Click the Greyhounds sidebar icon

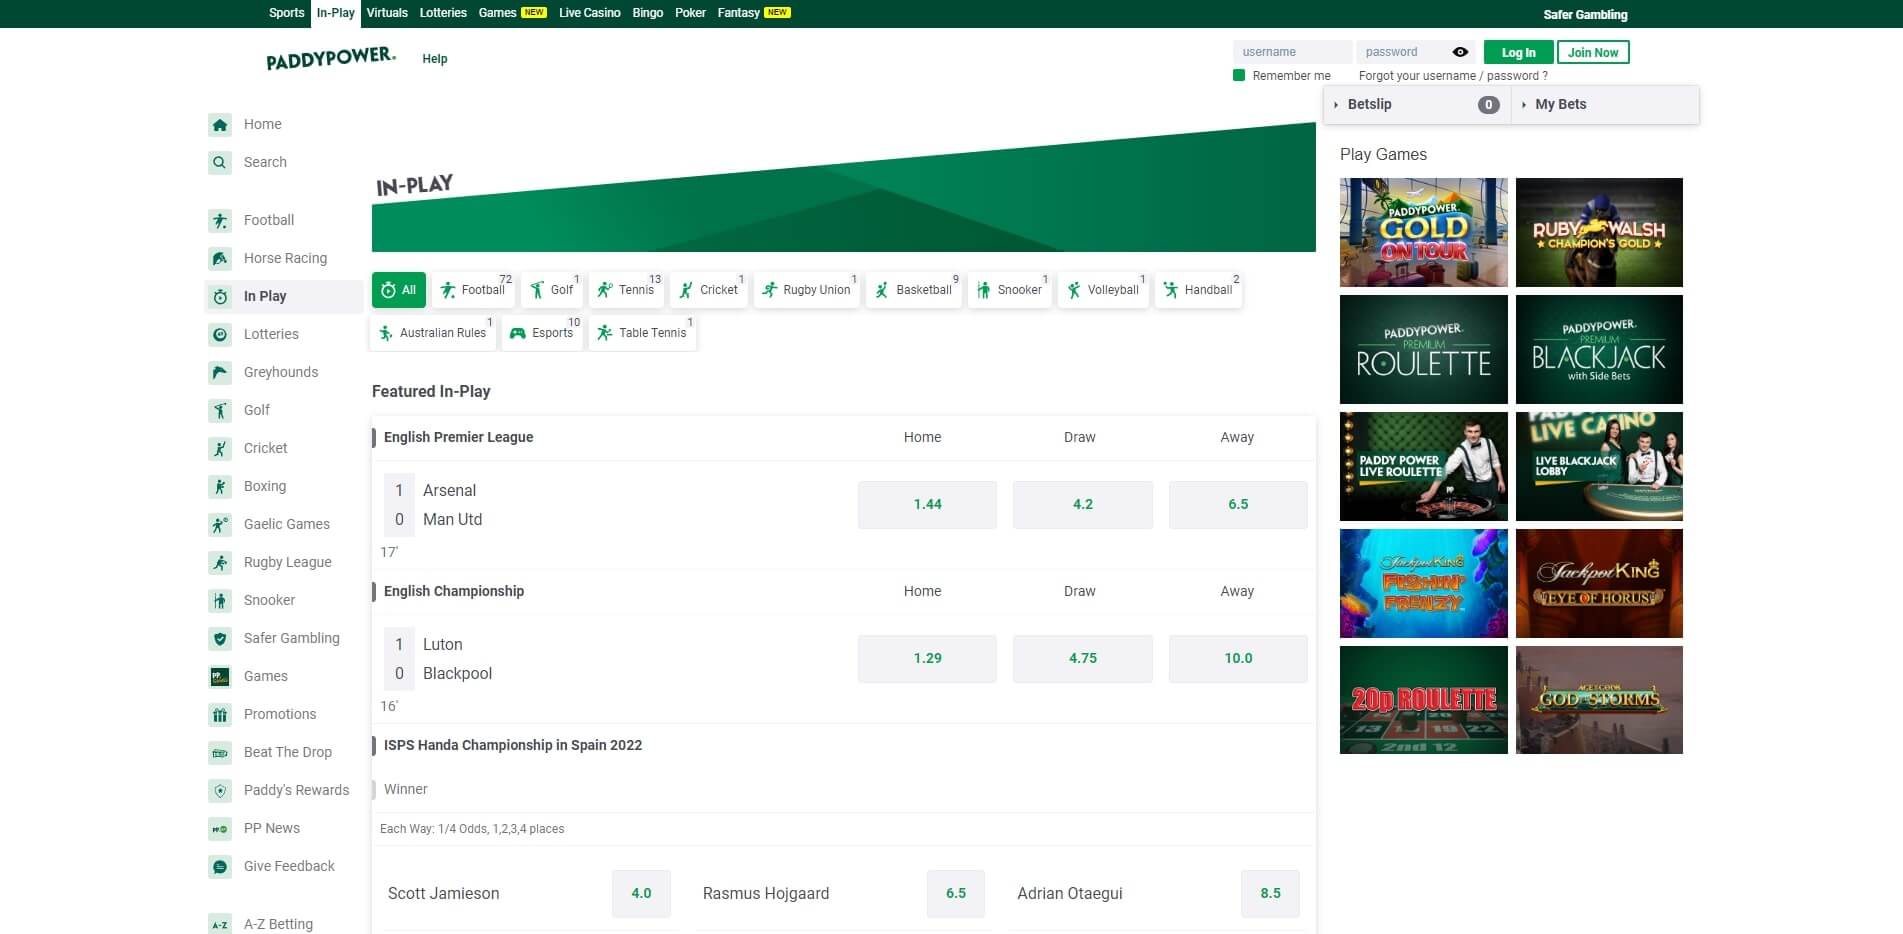tap(220, 372)
